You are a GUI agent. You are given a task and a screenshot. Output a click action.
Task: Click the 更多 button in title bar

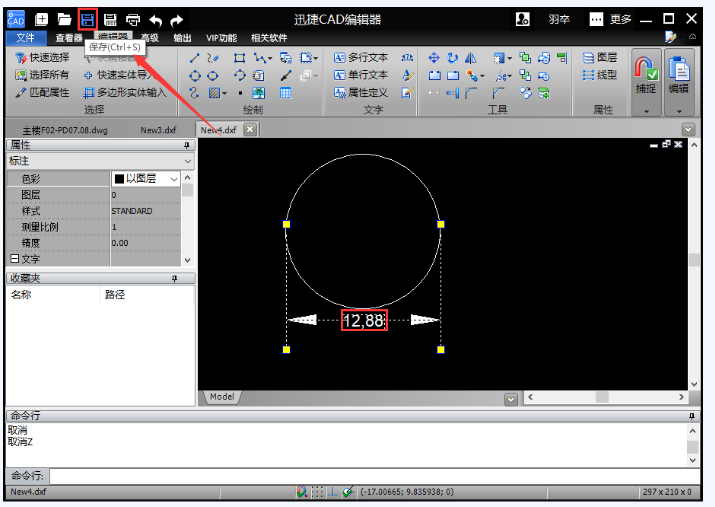click(610, 19)
